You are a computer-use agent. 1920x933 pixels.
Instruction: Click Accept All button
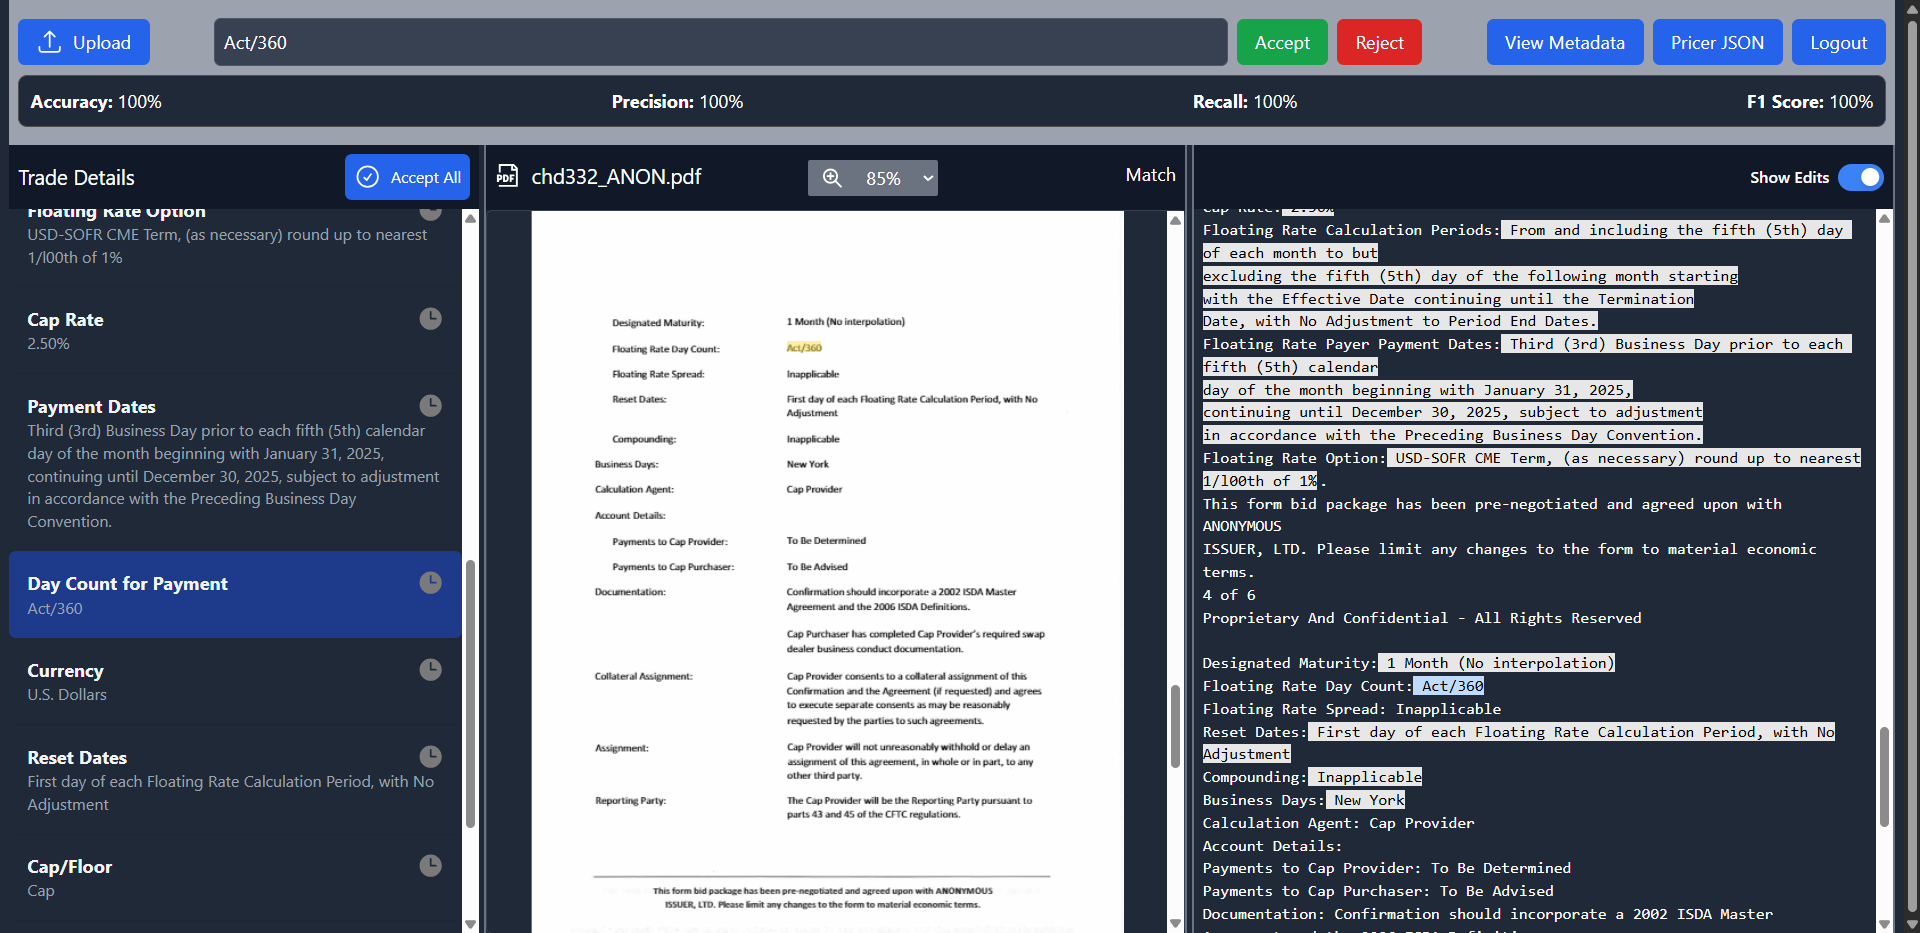[x=407, y=177]
